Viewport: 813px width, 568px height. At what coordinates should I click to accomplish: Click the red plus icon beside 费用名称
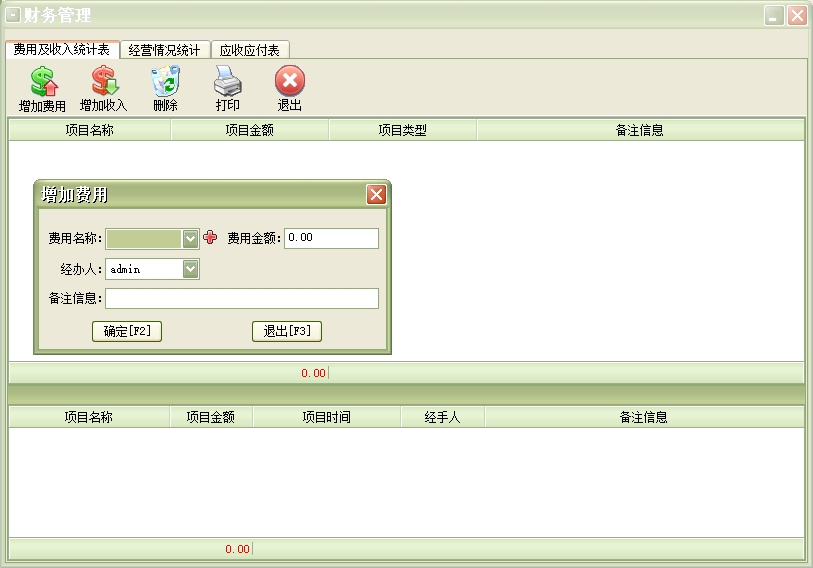[210, 238]
